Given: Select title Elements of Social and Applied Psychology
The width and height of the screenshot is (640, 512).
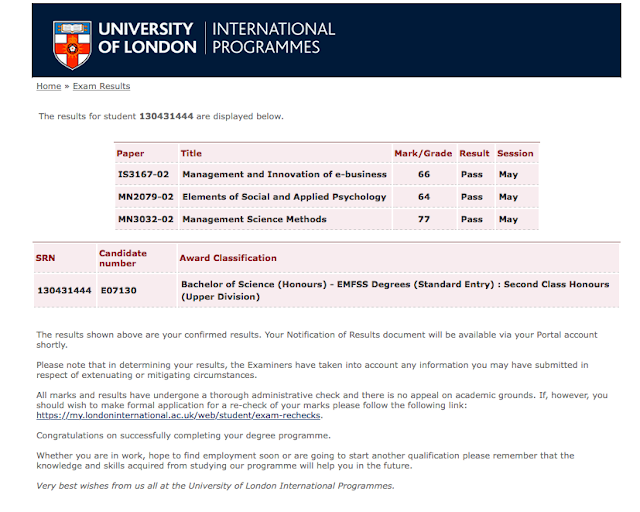Looking at the screenshot, I should point(284,197).
